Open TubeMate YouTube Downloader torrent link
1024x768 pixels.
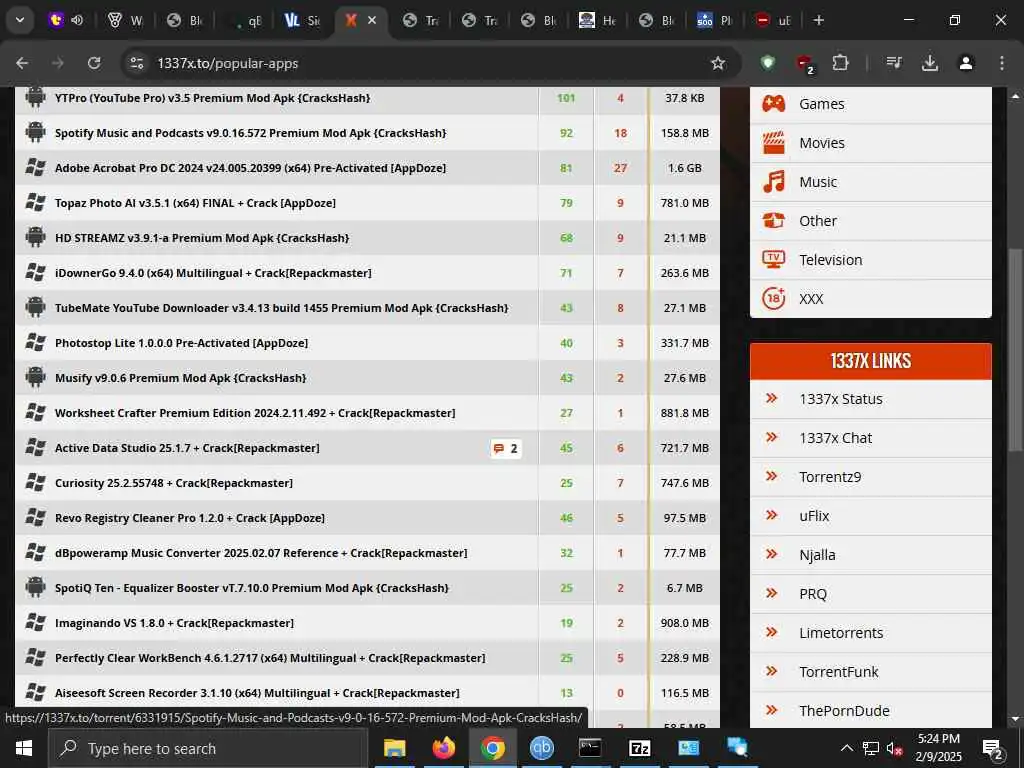click(281, 308)
